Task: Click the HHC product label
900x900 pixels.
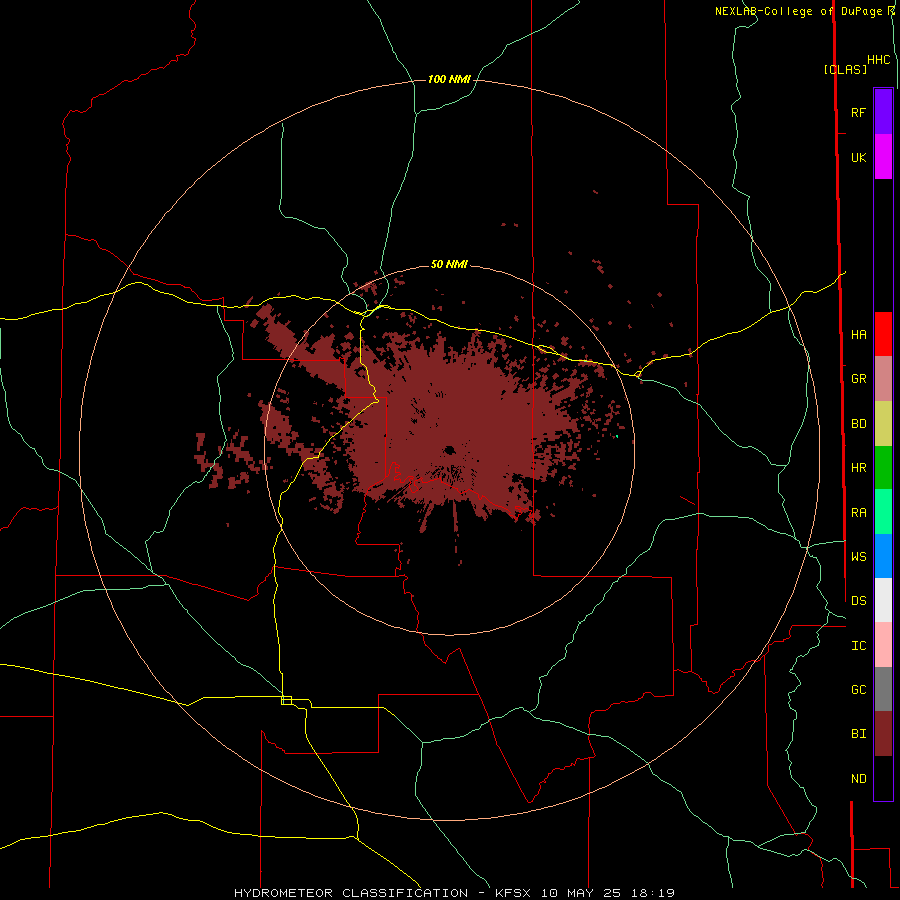Action: [x=879, y=60]
